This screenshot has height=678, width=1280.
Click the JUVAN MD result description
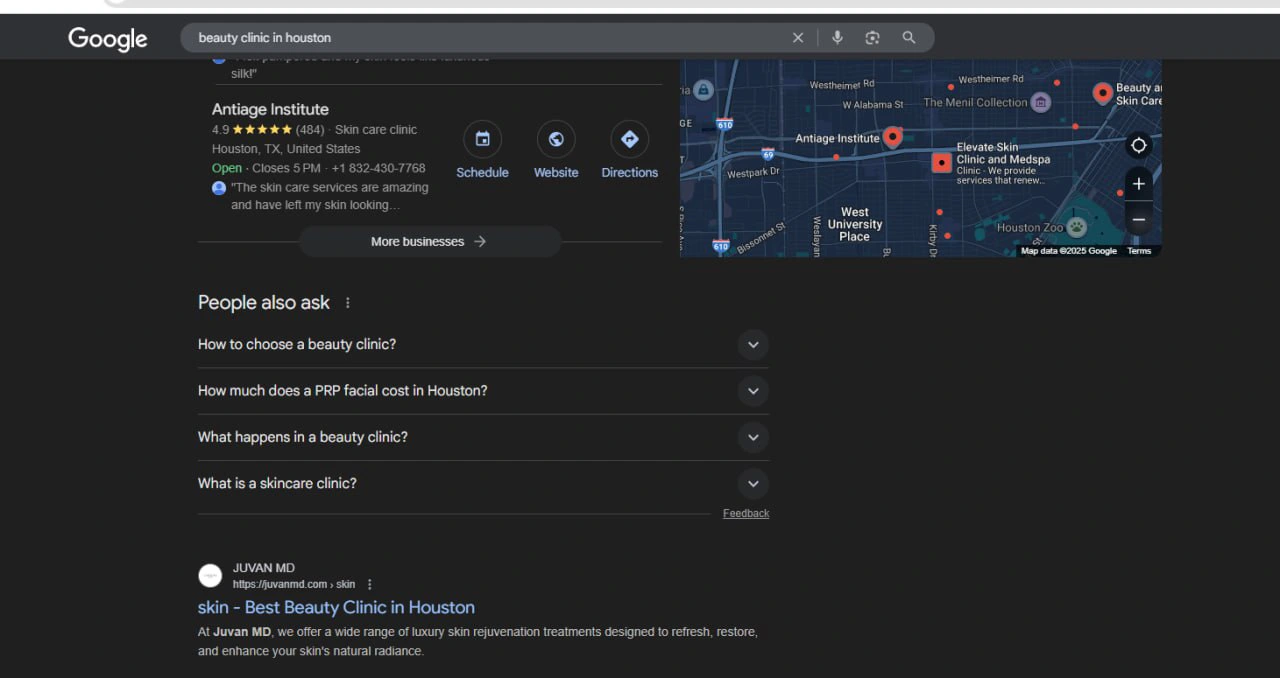point(478,642)
